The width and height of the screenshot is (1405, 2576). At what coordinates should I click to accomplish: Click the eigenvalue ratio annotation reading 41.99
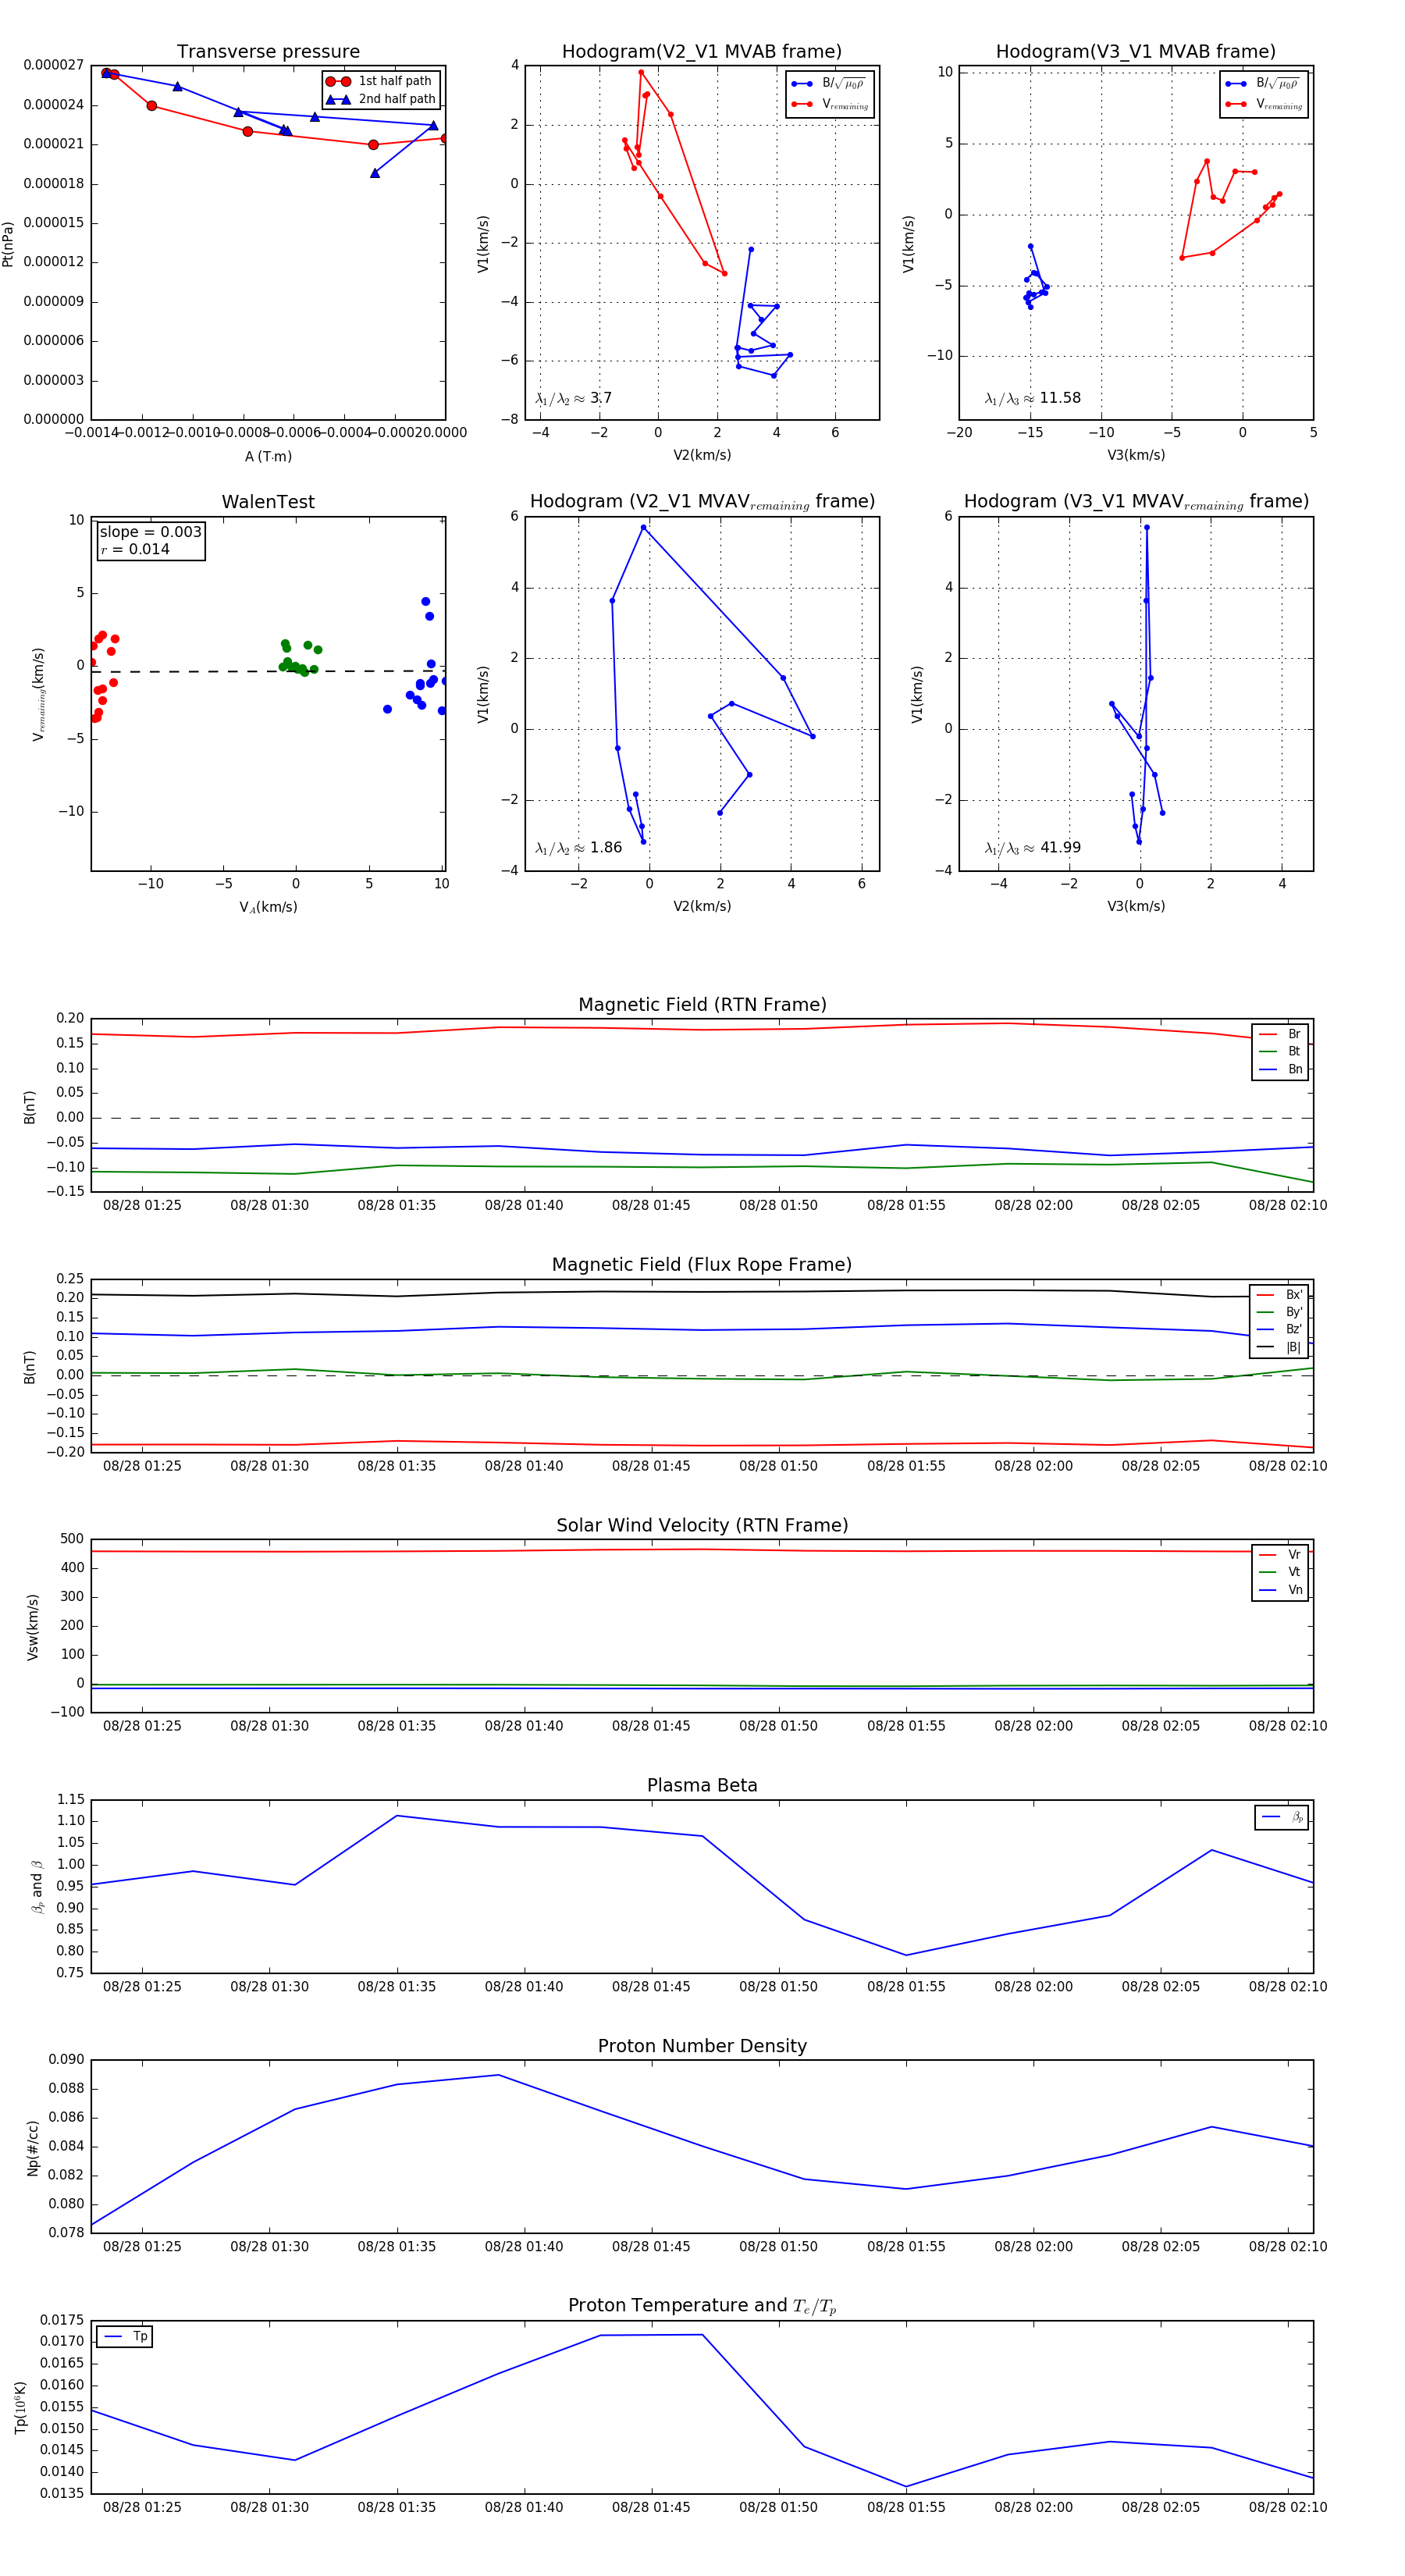1032,848
